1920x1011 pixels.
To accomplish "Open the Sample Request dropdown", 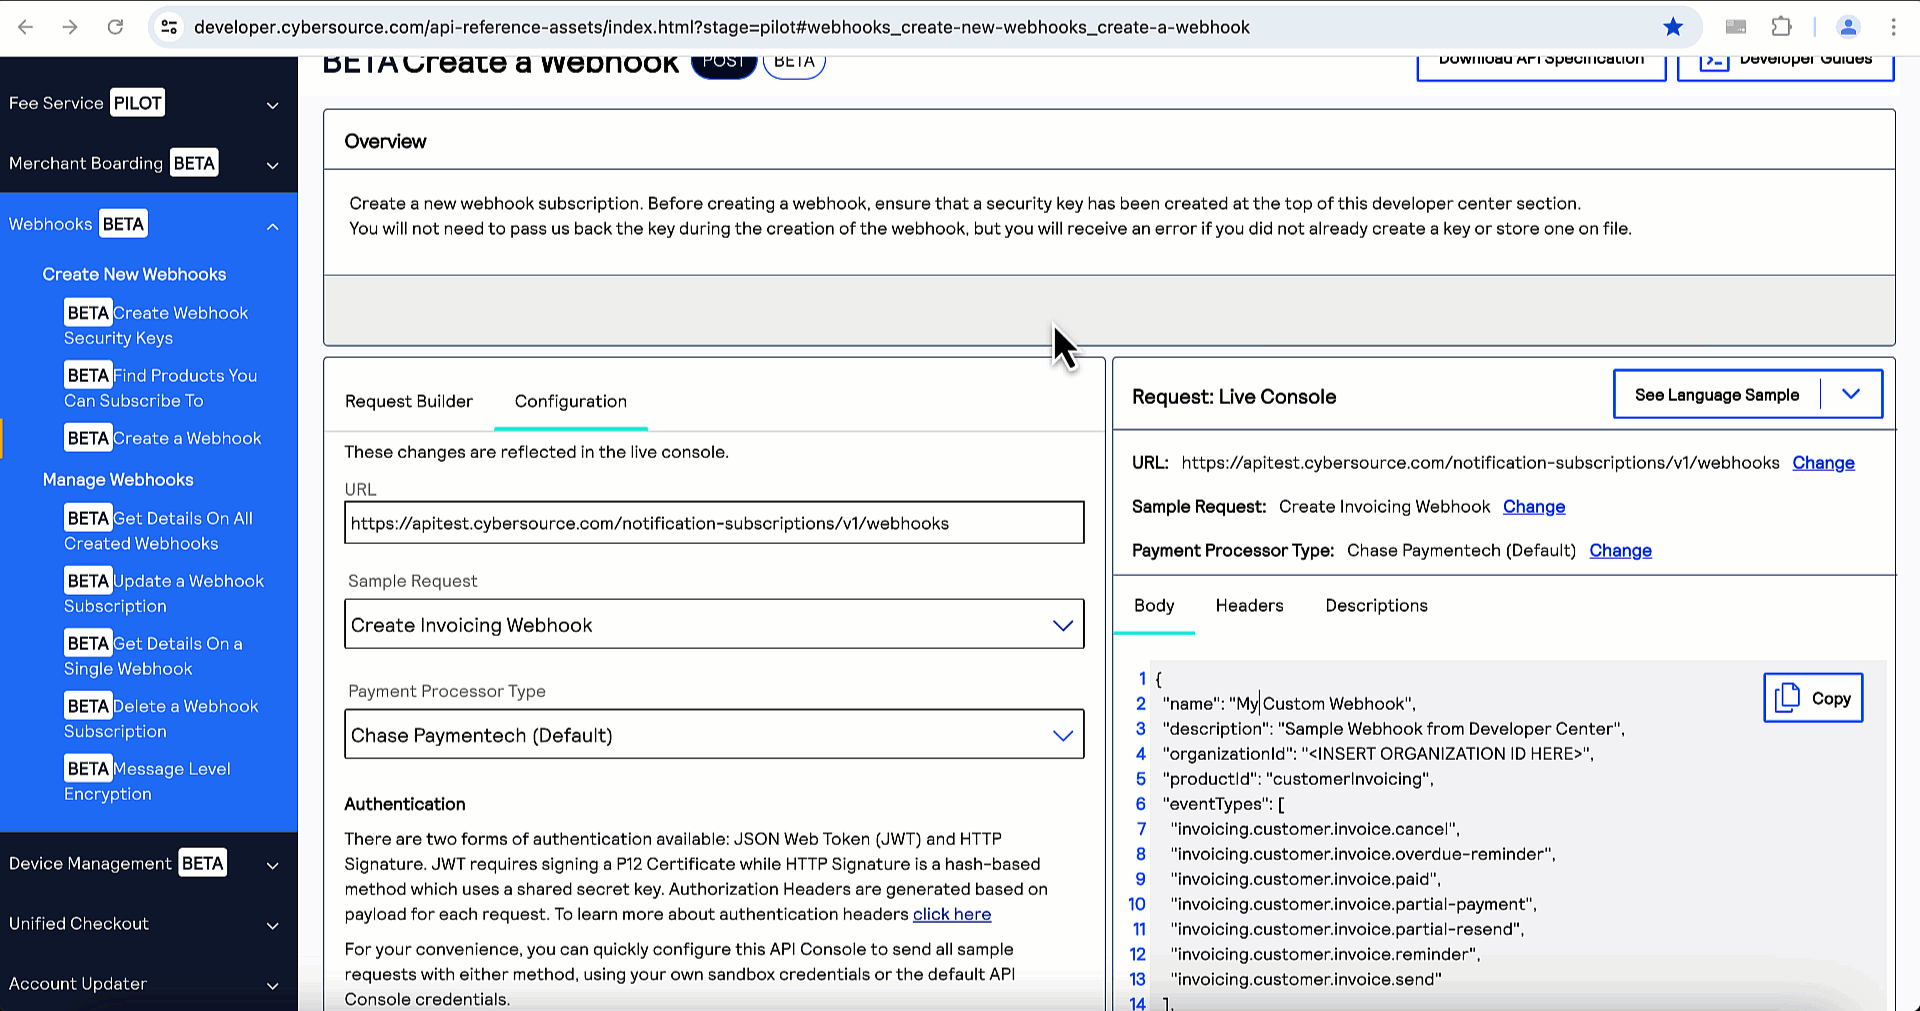I will (713, 625).
